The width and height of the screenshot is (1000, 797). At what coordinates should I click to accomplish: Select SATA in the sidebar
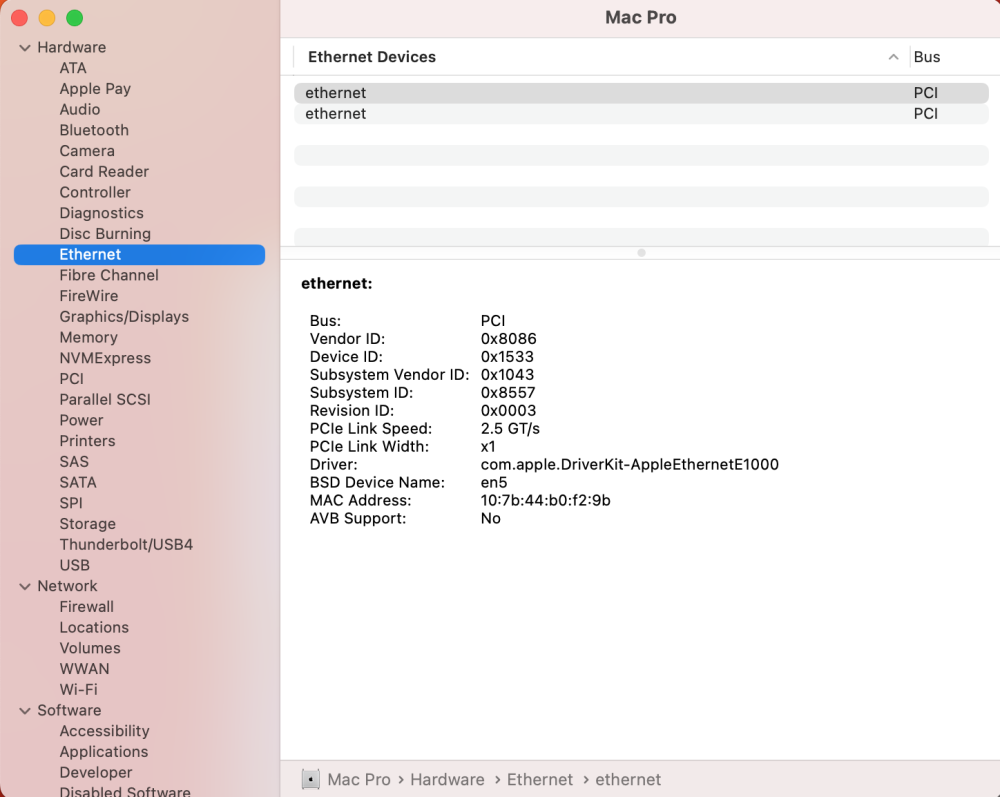[78, 483]
